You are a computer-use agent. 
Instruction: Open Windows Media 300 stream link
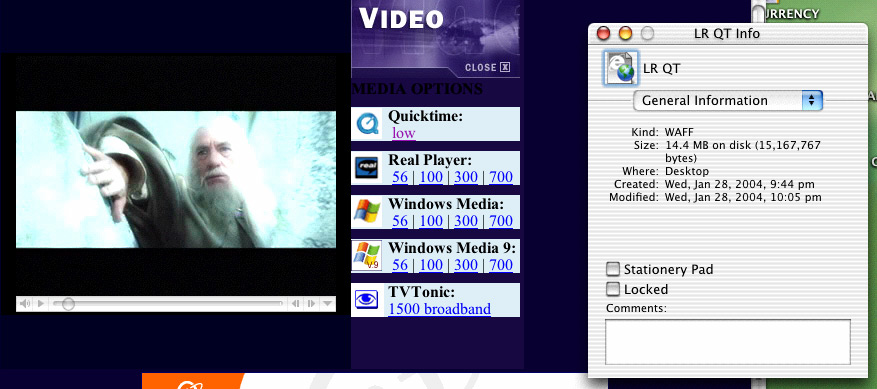[466, 221]
